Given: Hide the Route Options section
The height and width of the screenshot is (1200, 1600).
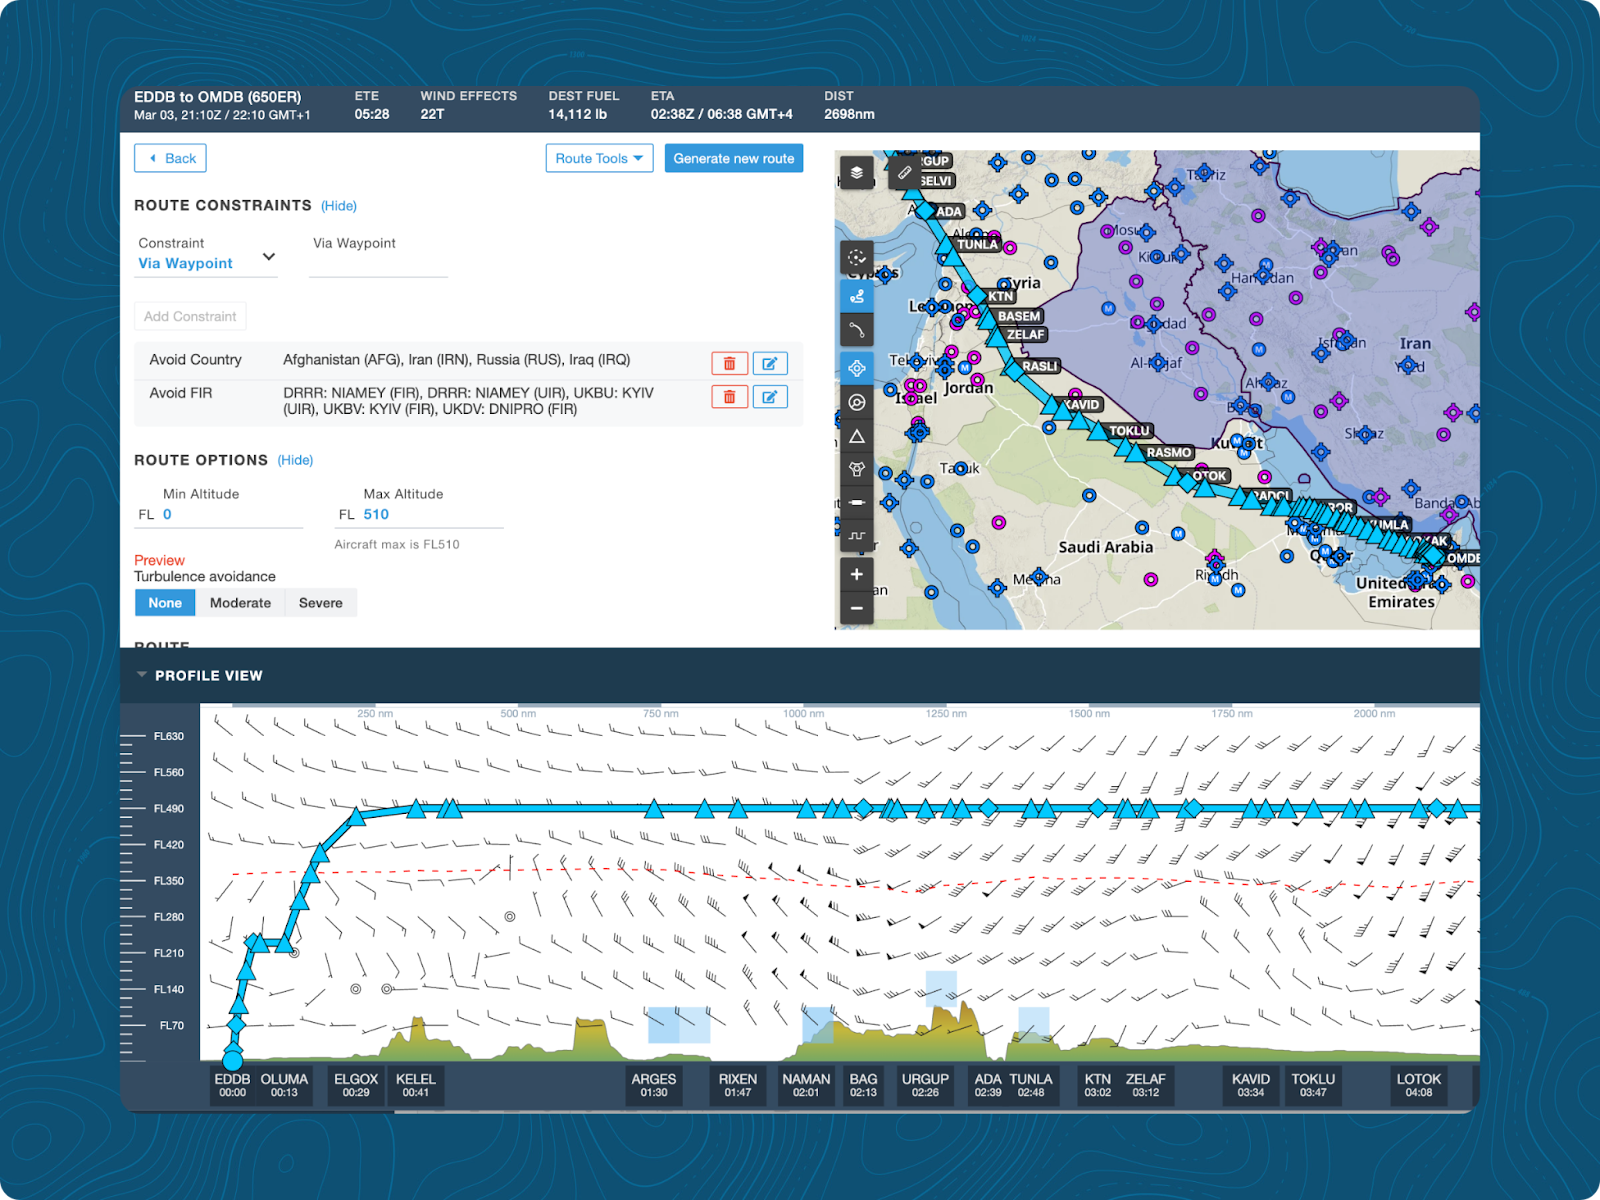Looking at the screenshot, I should (295, 460).
